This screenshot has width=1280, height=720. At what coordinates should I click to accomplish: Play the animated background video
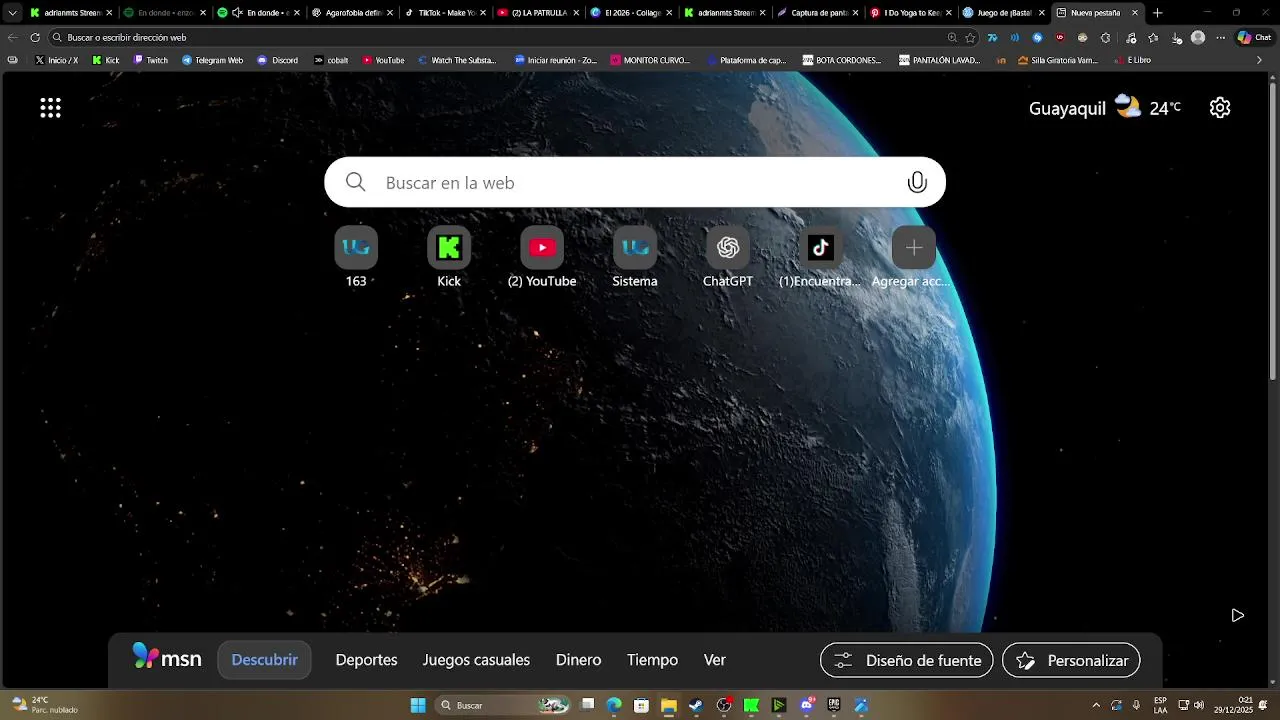pos(1237,615)
